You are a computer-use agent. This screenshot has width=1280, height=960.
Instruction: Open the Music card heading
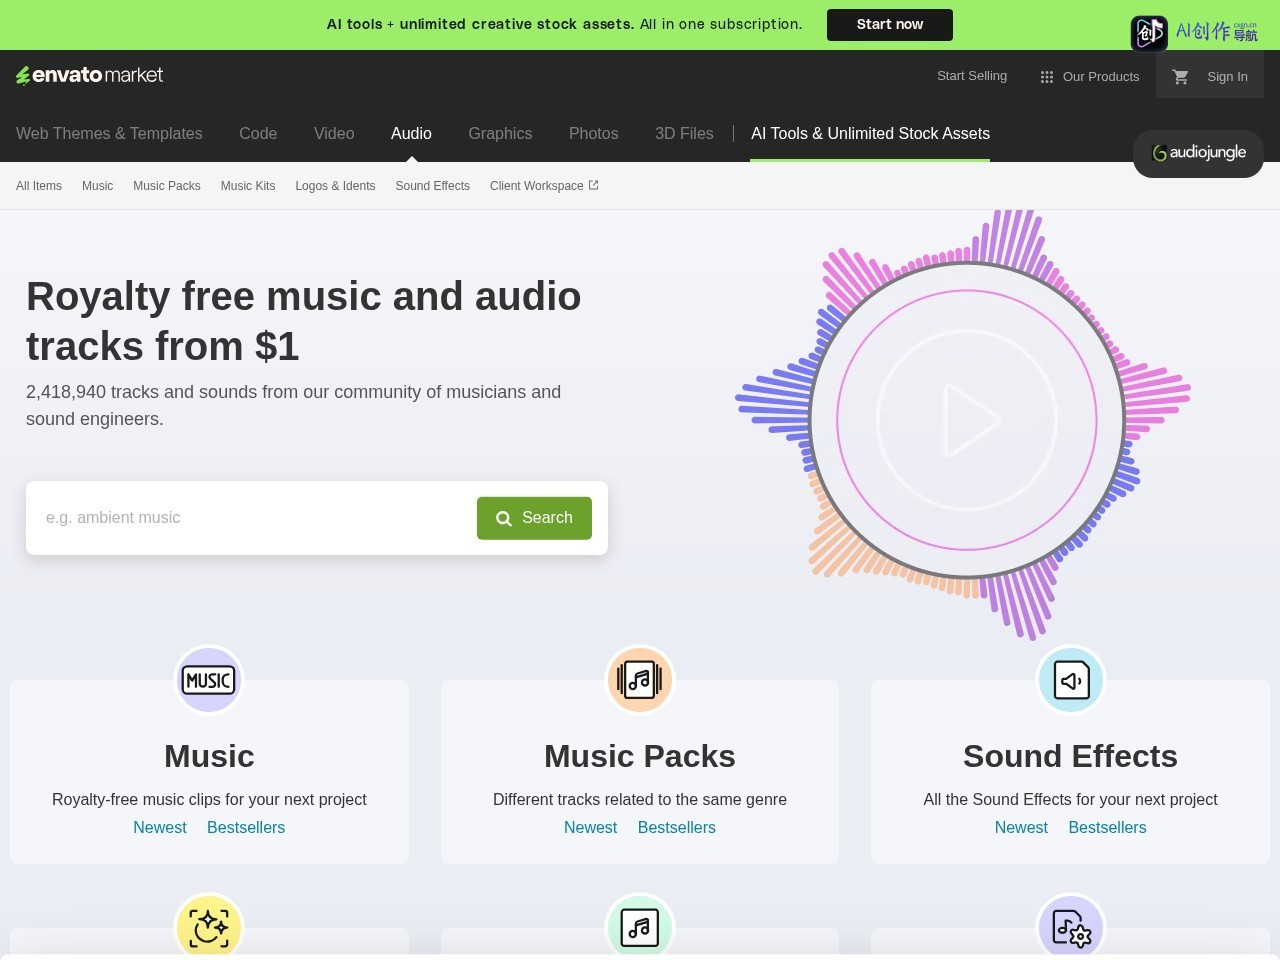tap(209, 757)
